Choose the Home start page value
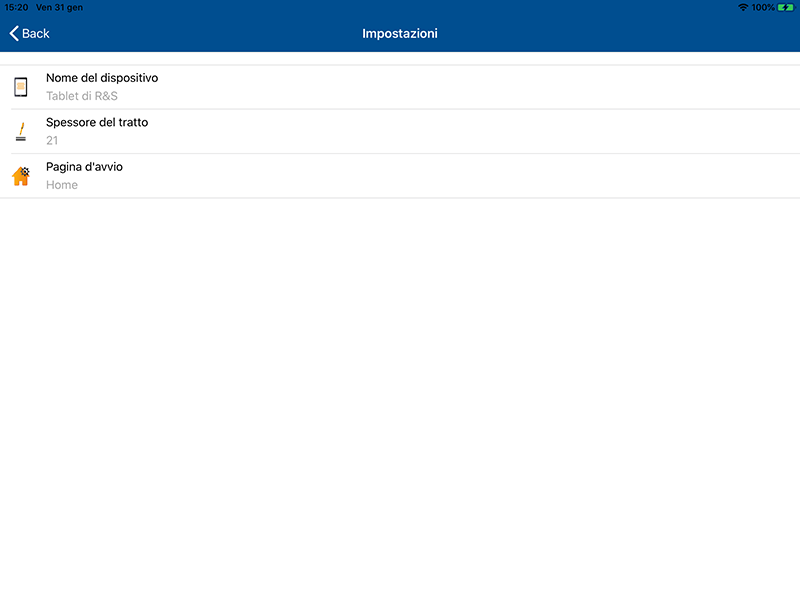 pyautogui.click(x=62, y=185)
